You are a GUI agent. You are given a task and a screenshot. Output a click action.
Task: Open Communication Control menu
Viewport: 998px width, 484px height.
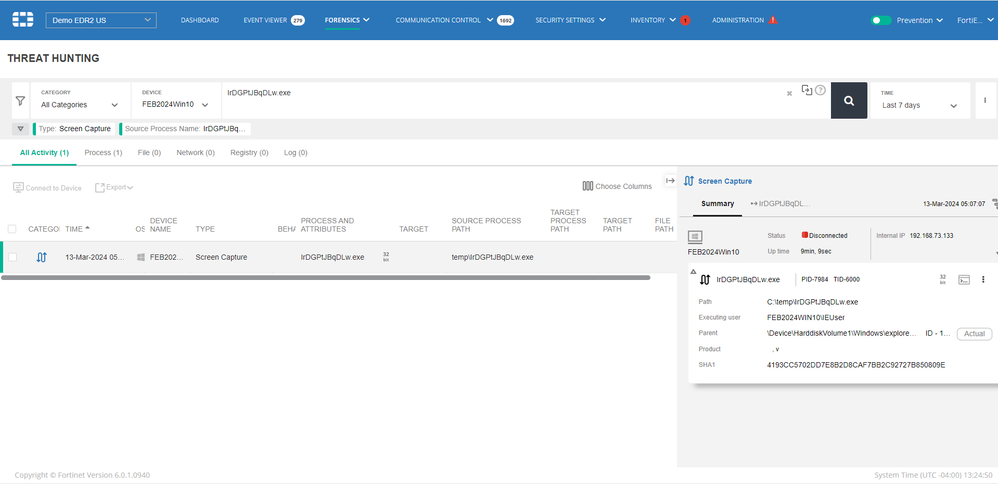[x=444, y=20]
